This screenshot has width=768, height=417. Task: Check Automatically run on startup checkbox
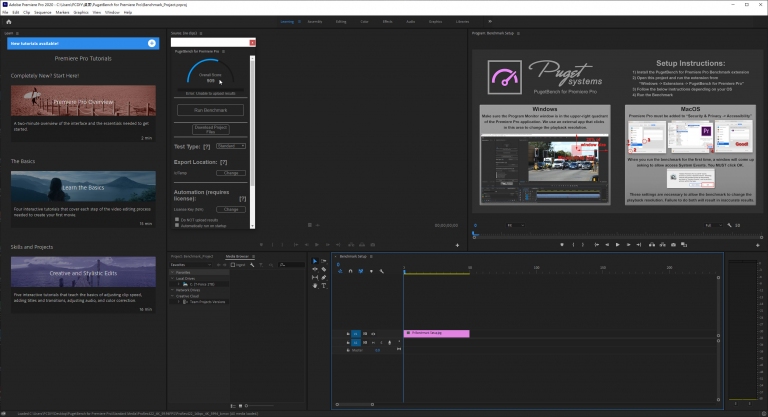tap(177, 225)
